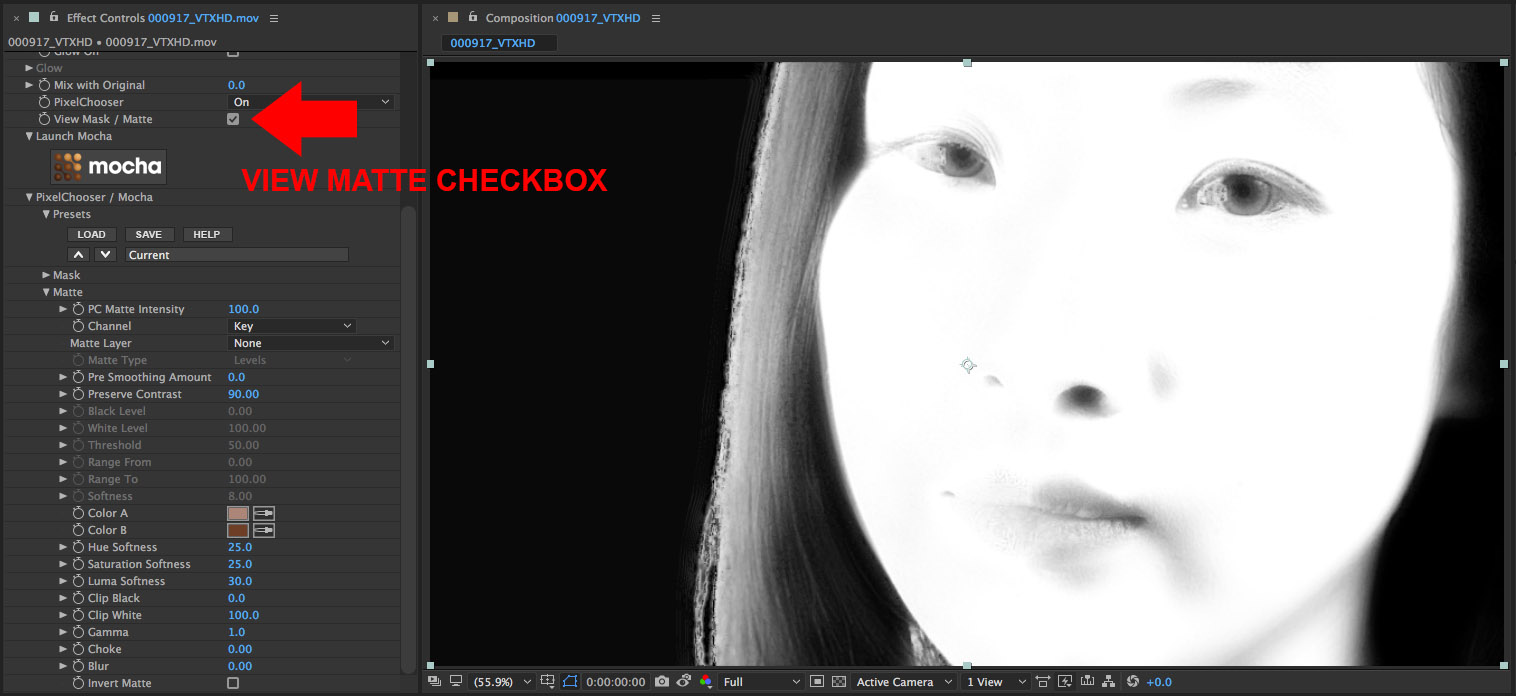This screenshot has width=1516, height=696.
Task: Open the Active Camera view dropdown
Action: tap(905, 682)
